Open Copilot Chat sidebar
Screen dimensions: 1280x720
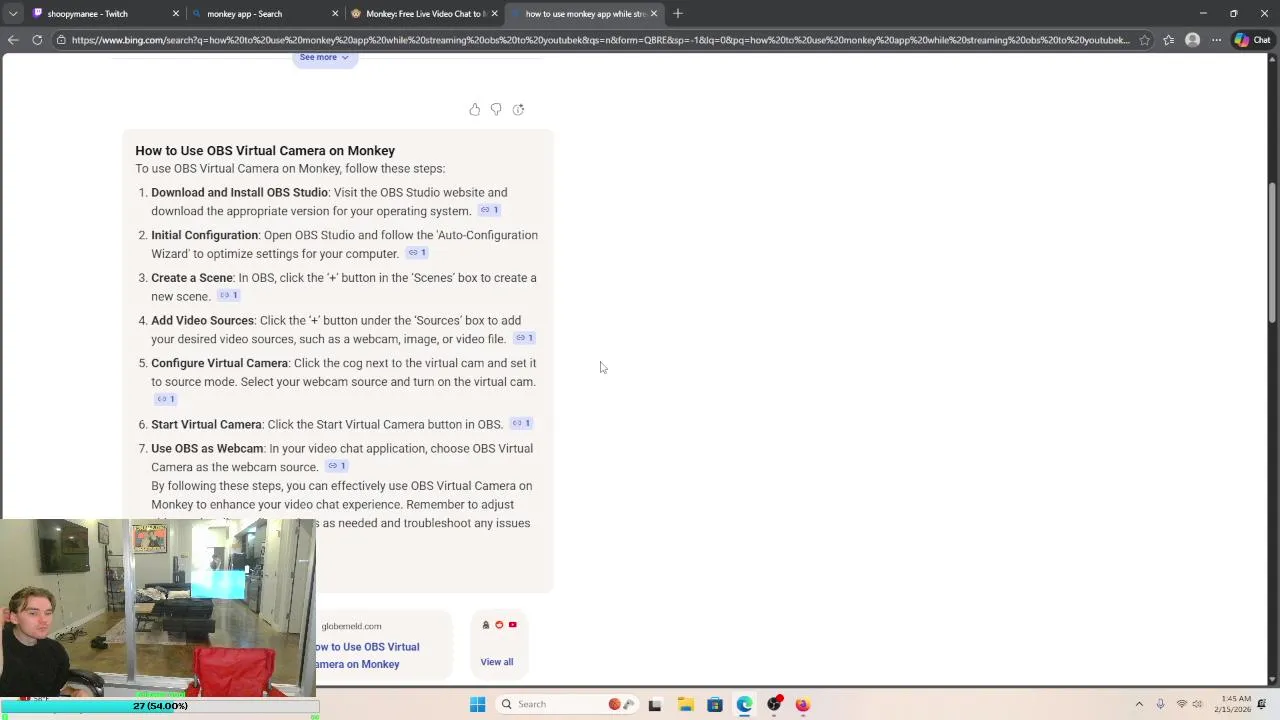(x=1252, y=40)
